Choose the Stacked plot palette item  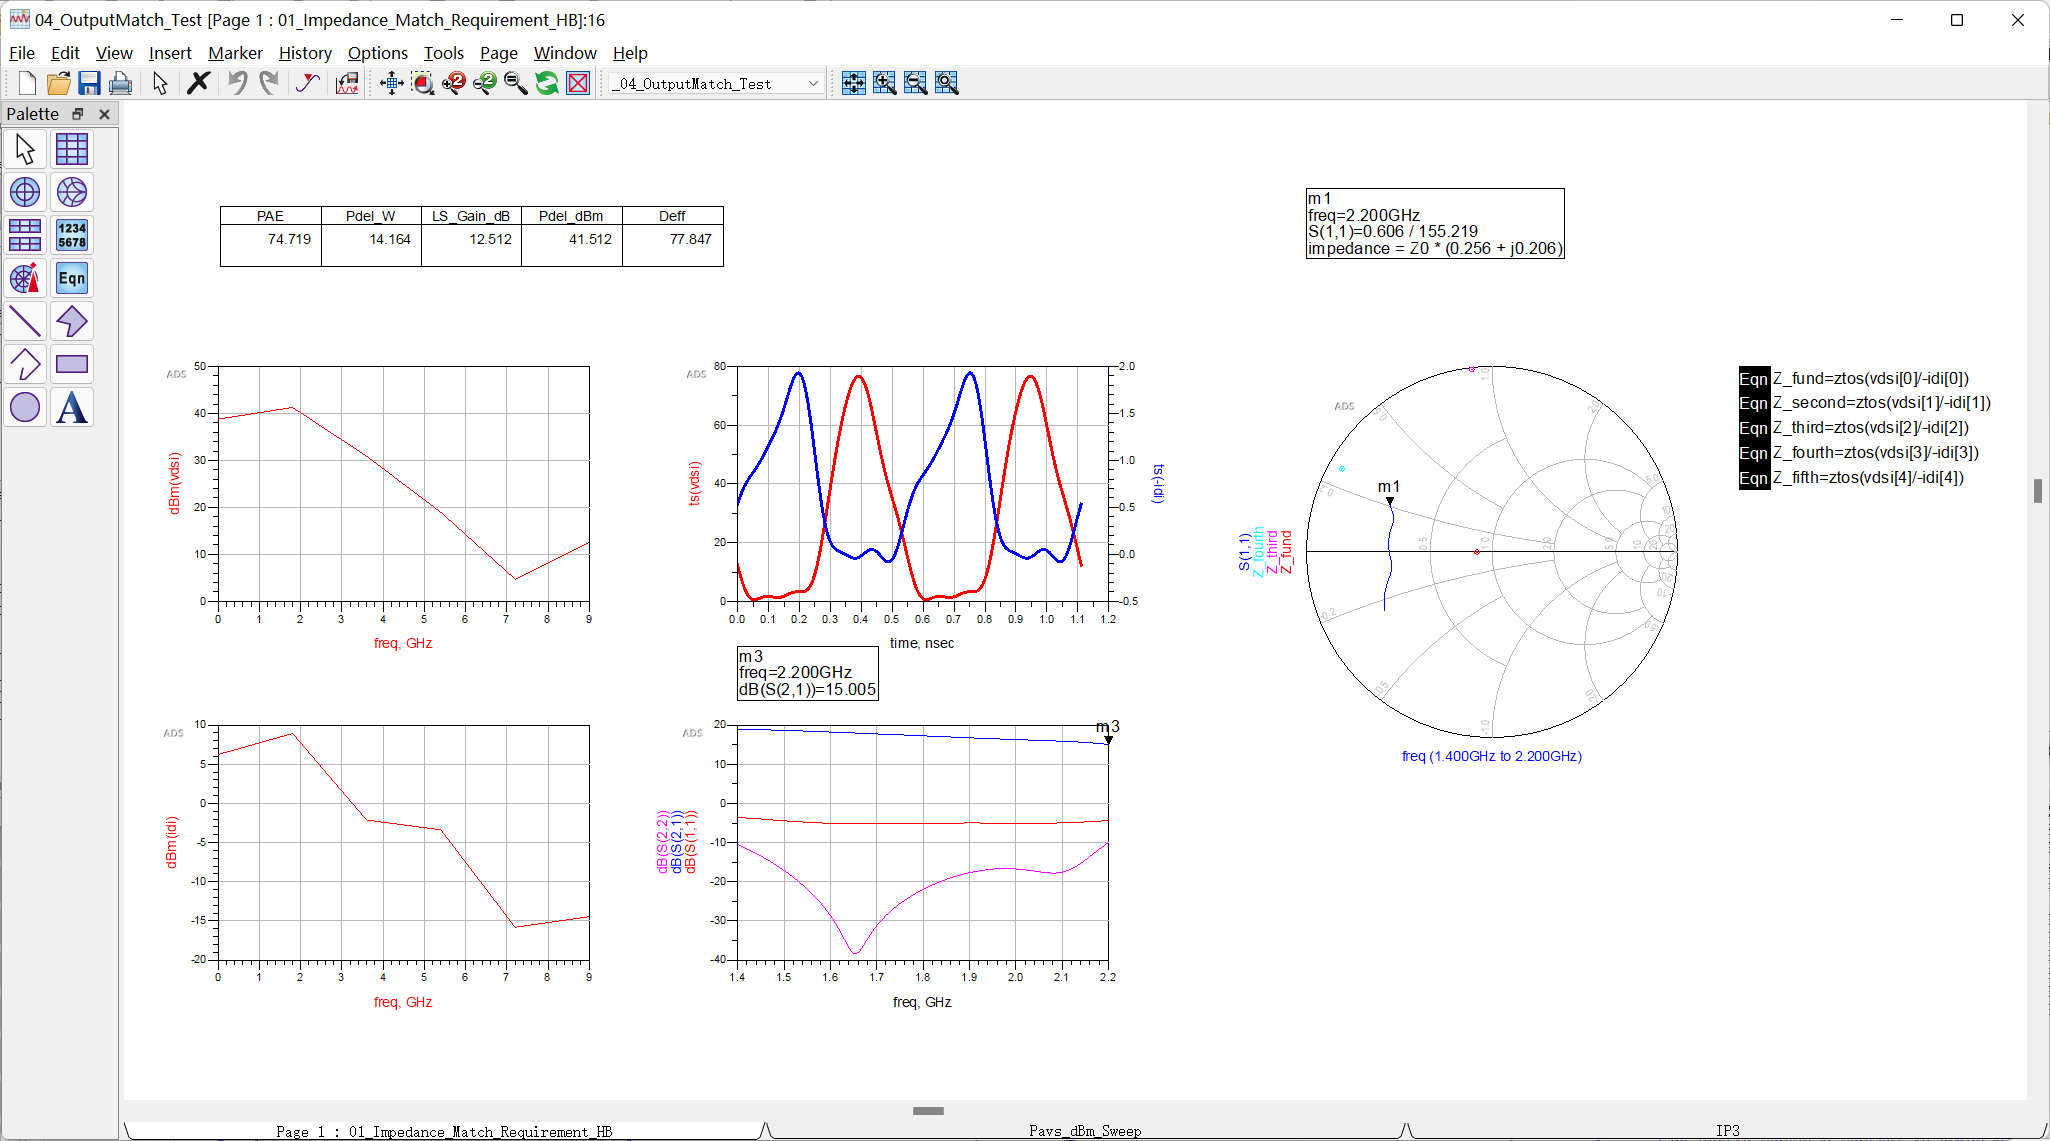(x=25, y=235)
